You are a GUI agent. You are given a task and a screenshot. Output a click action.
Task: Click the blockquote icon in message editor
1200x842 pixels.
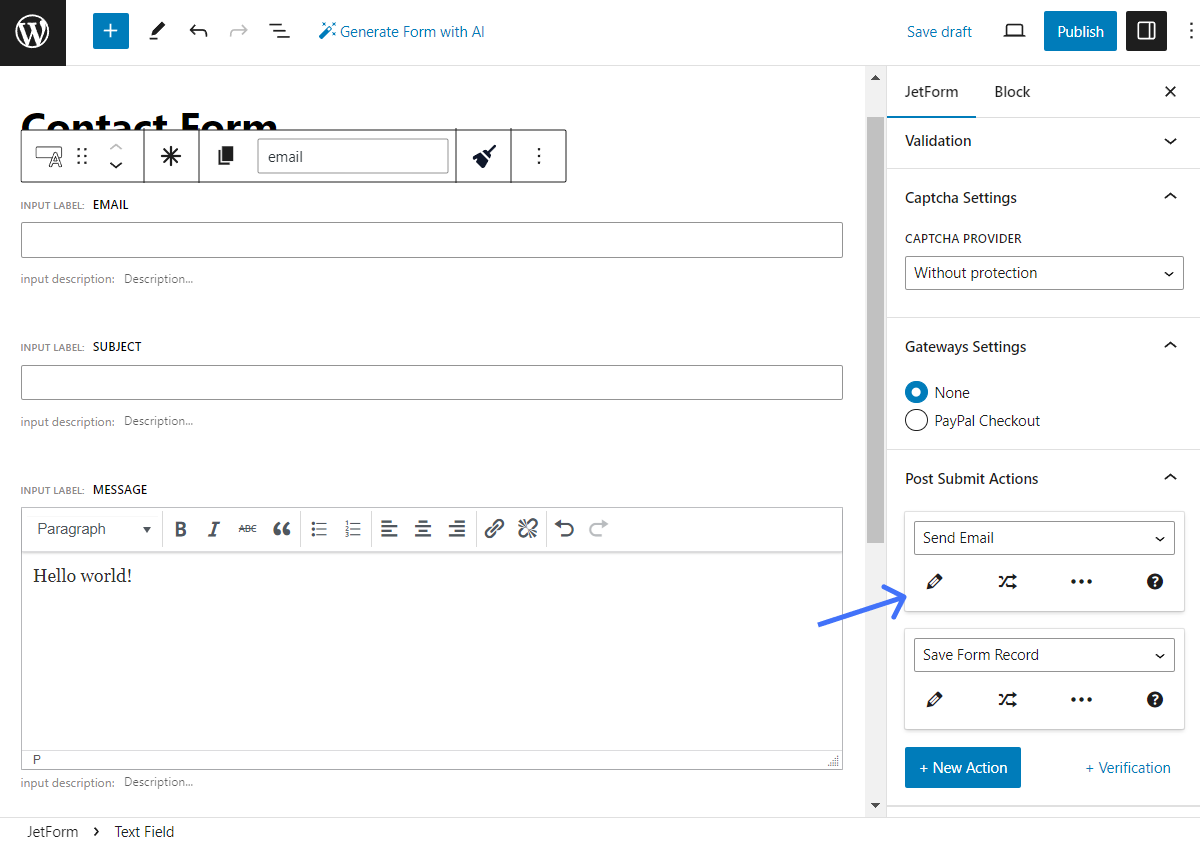[x=282, y=529]
